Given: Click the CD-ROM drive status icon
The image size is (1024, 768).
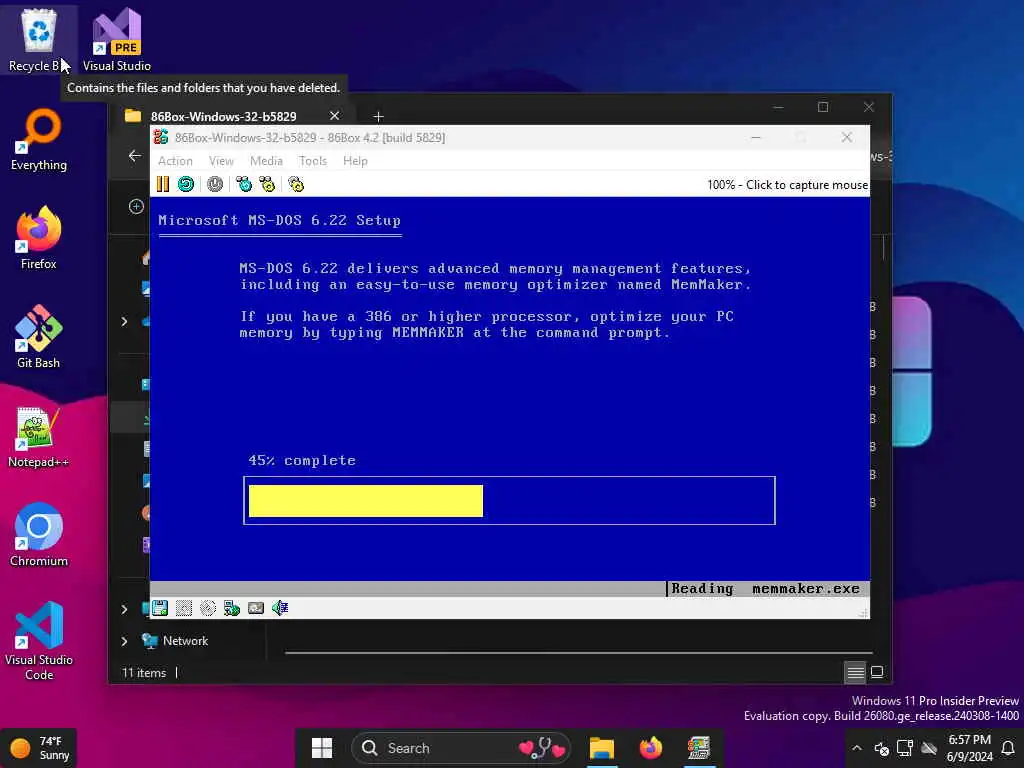Looking at the screenshot, I should pos(208,608).
